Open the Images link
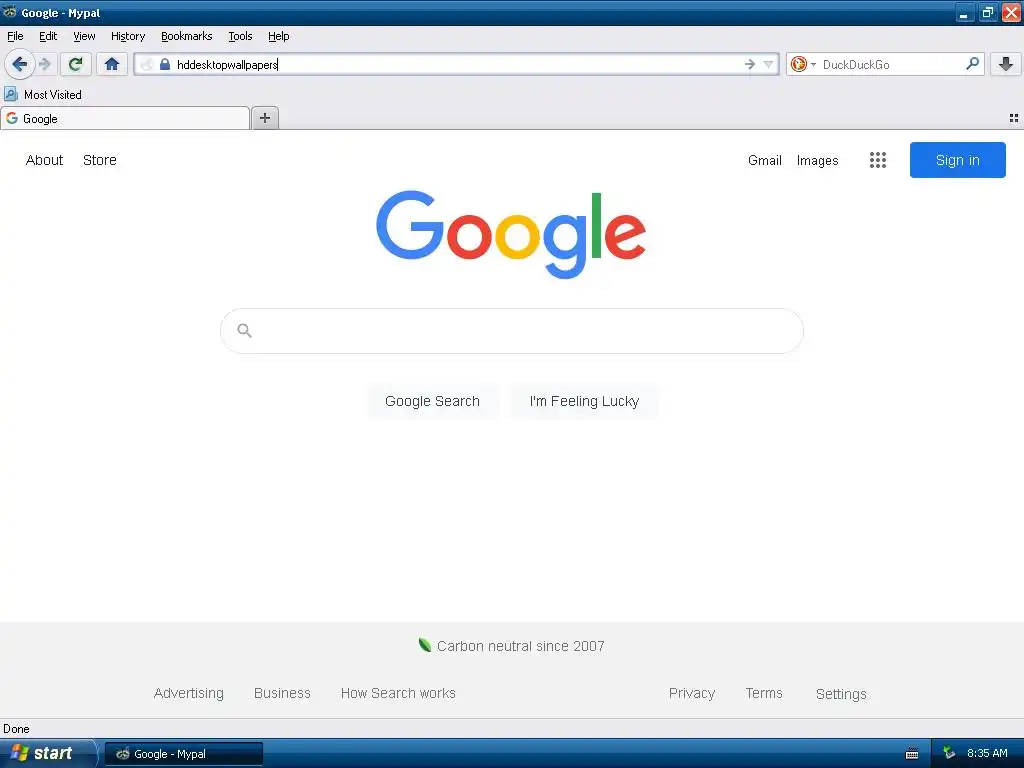This screenshot has width=1024, height=768. 818,160
